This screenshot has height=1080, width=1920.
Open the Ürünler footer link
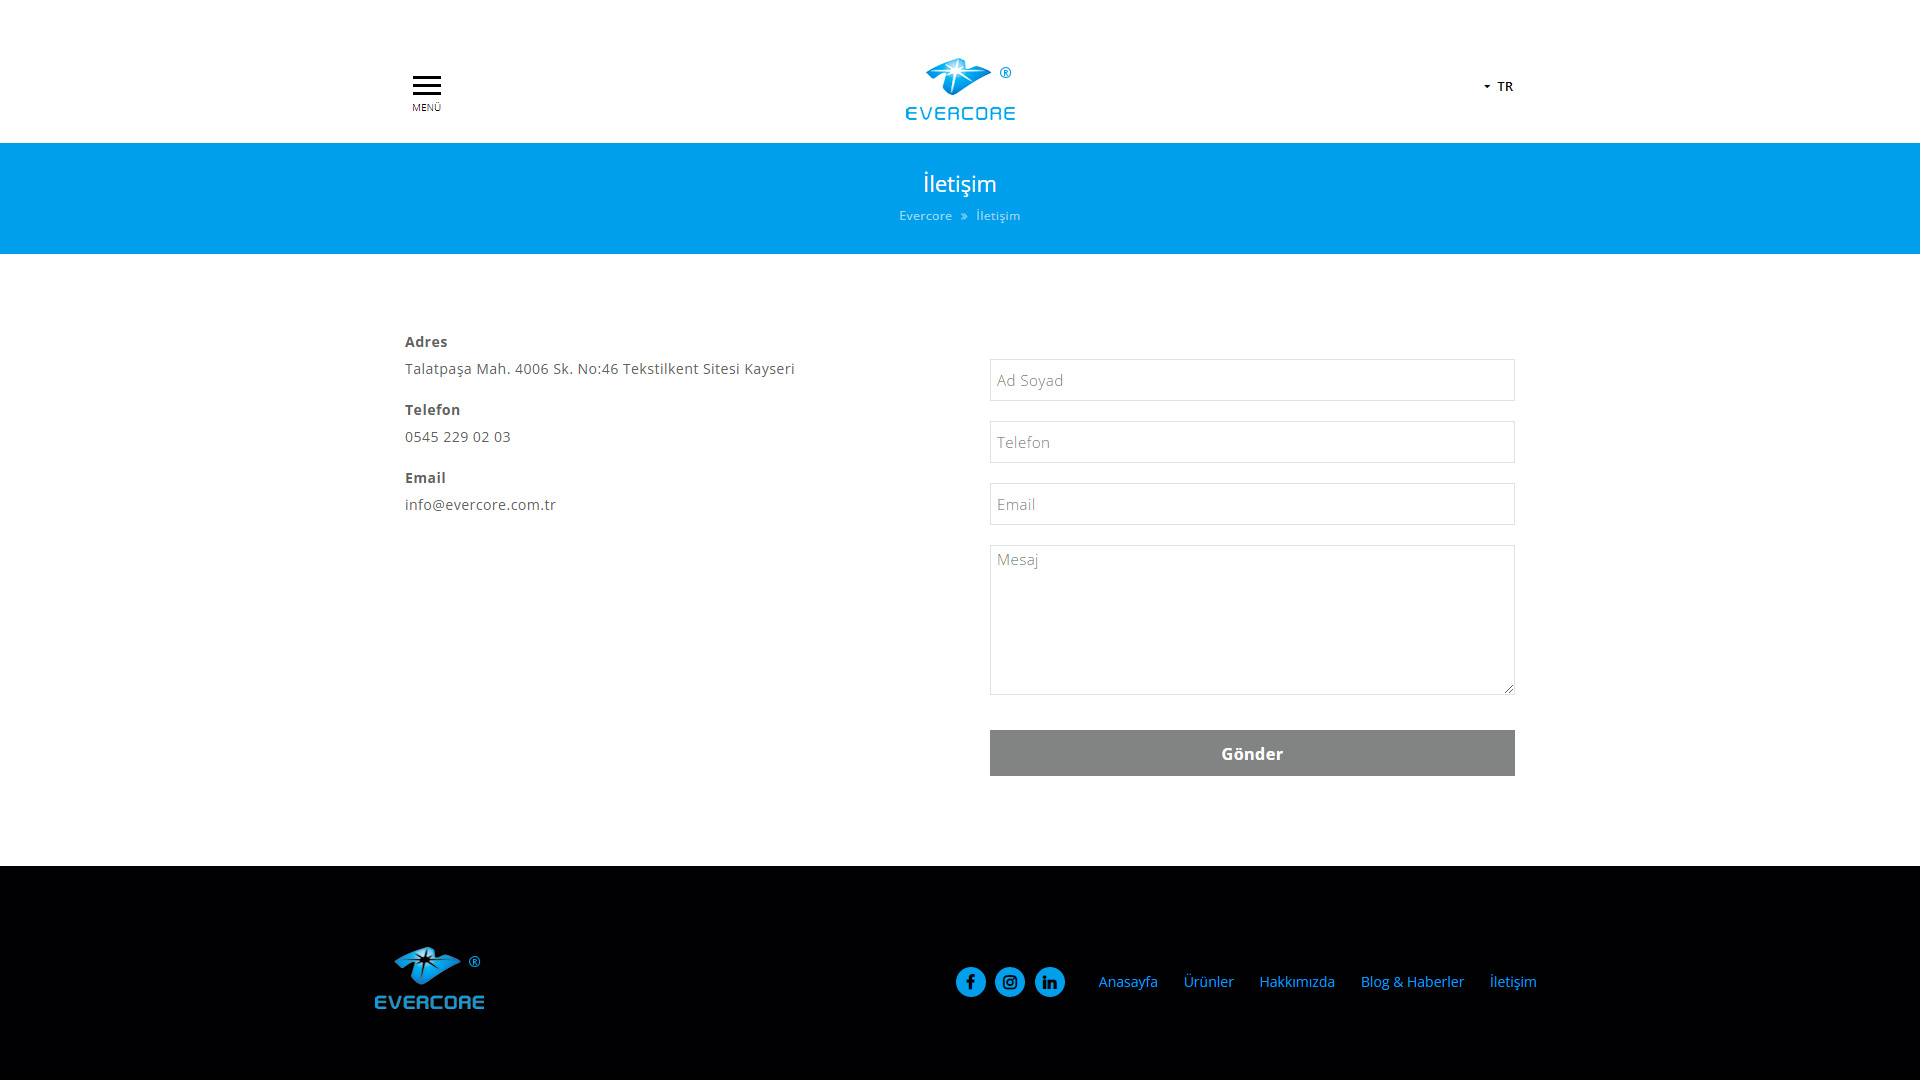click(1208, 982)
